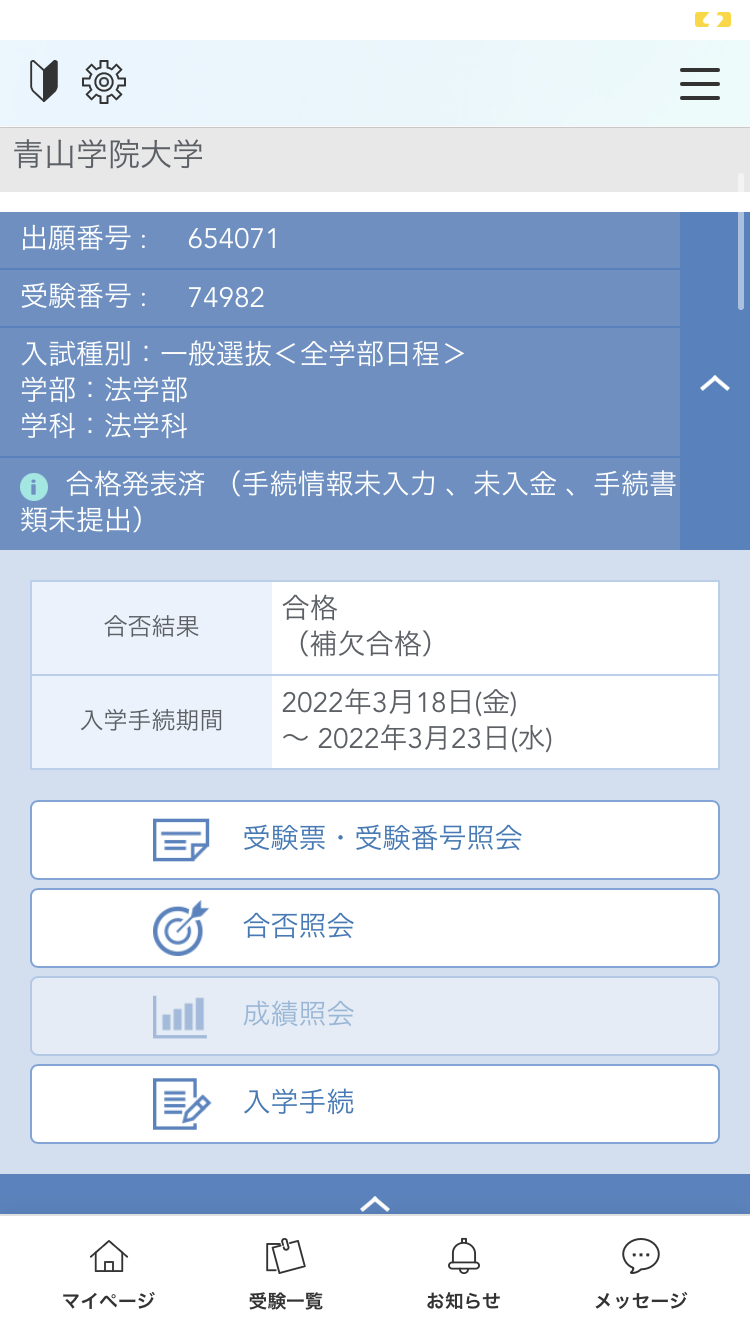Viewport: 750px width, 1334px height.
Task: Tap the 青山学院大学 header
Action: (109, 155)
